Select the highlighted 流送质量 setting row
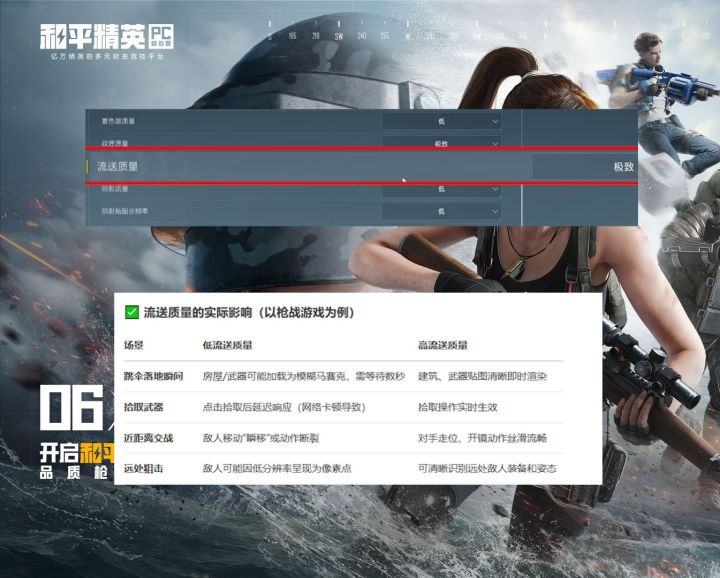Viewport: 720px width, 578px height. point(362,166)
